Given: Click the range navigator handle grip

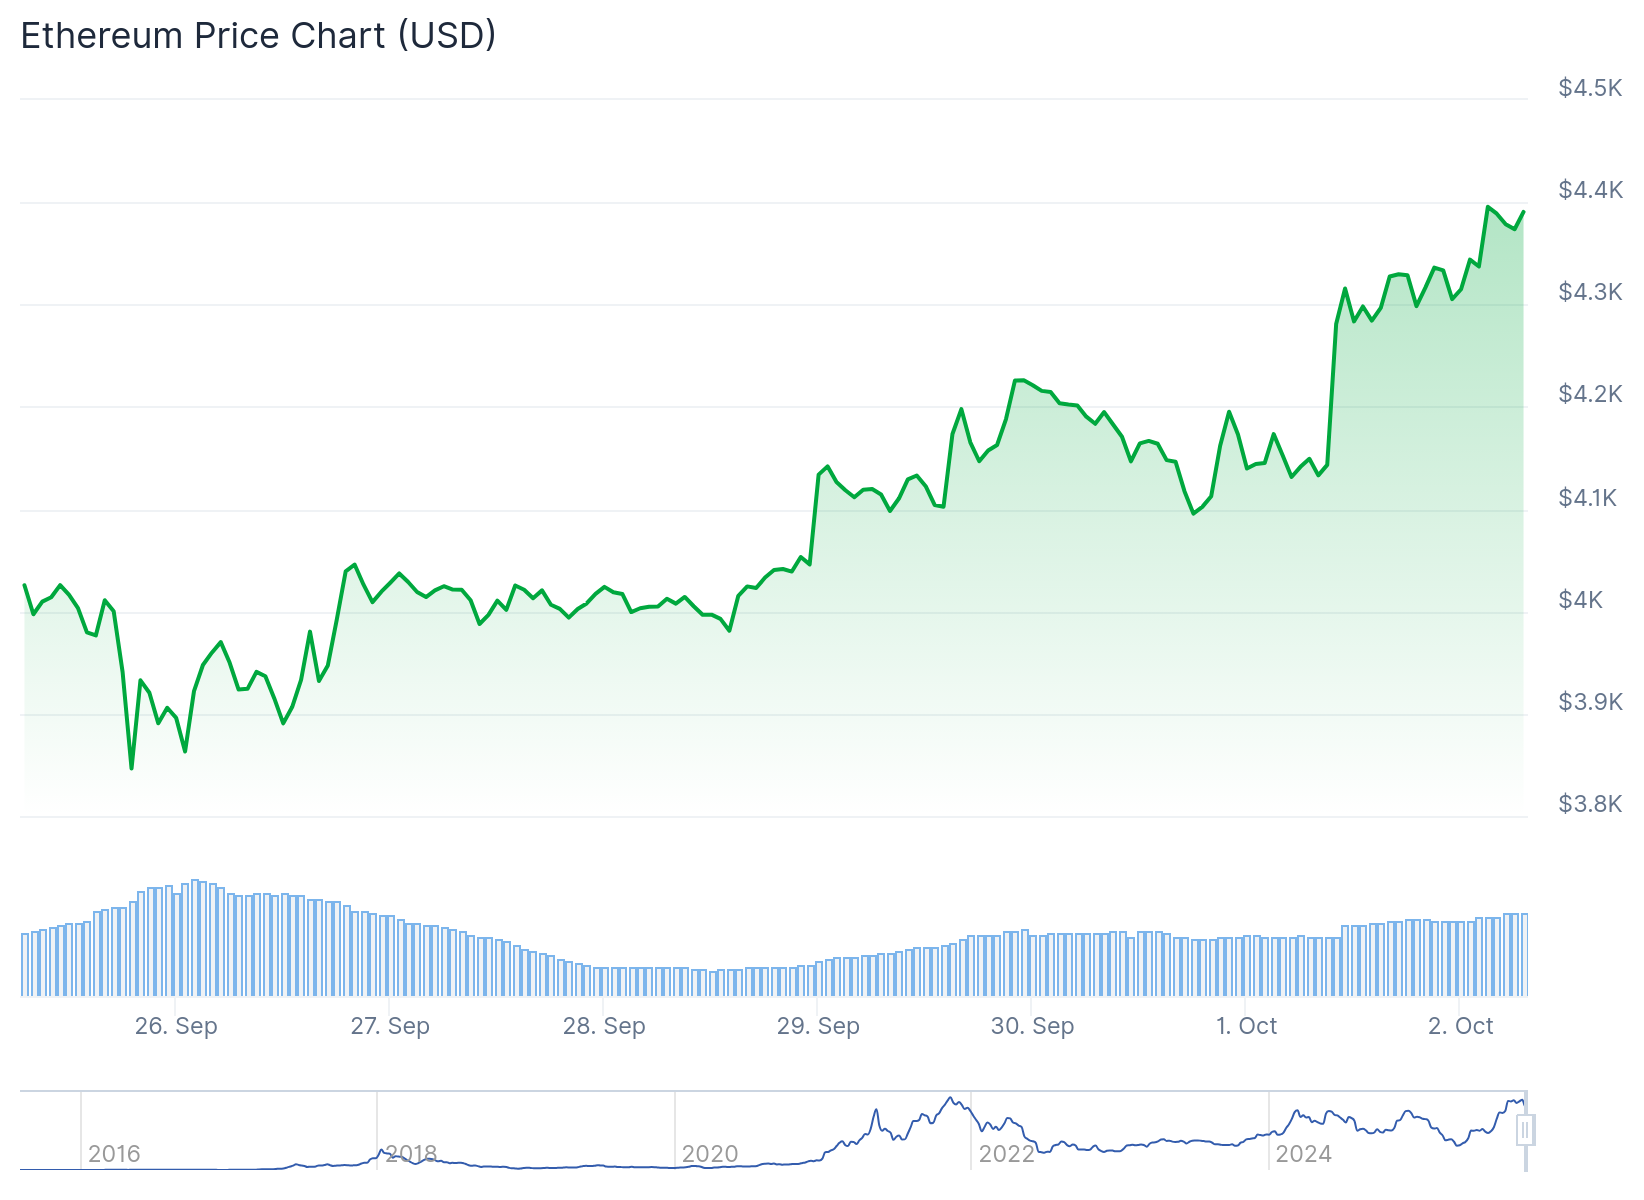Looking at the screenshot, I should pos(1525,1131).
